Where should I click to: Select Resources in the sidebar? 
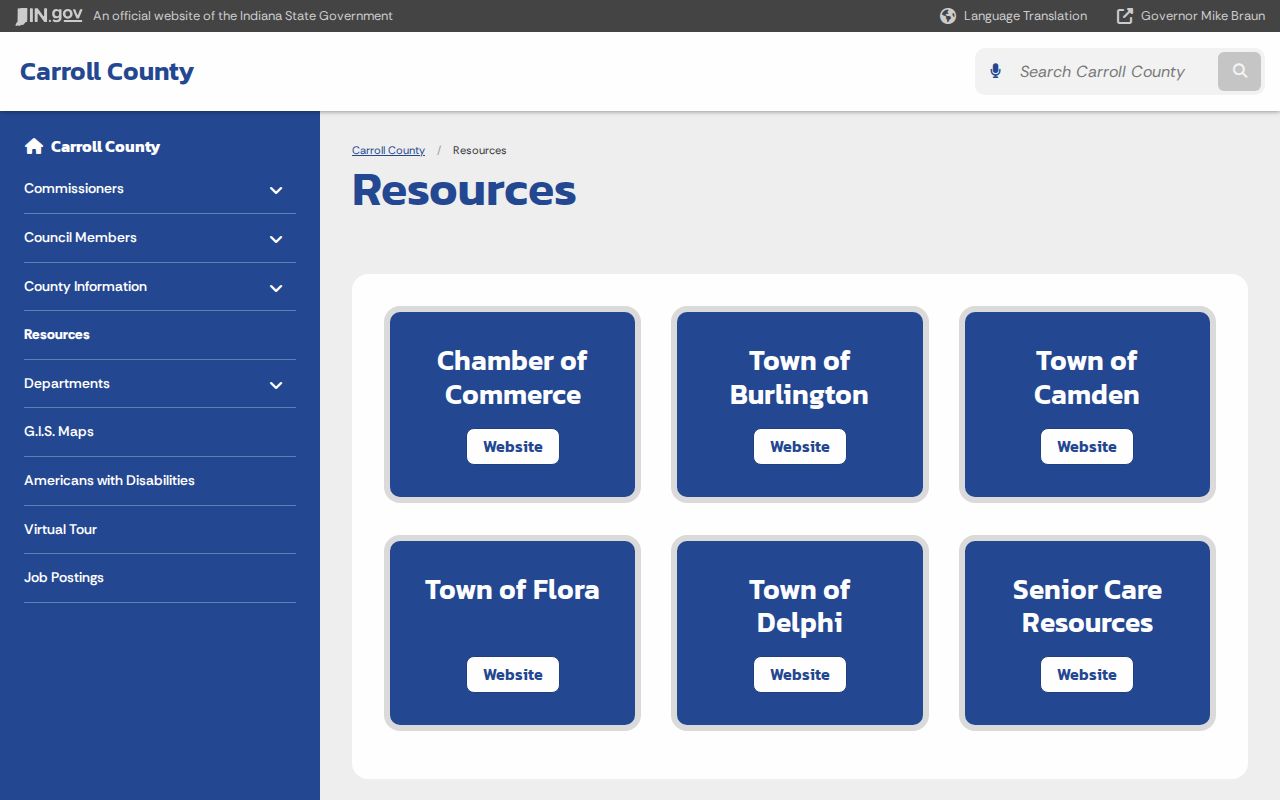tap(57, 335)
